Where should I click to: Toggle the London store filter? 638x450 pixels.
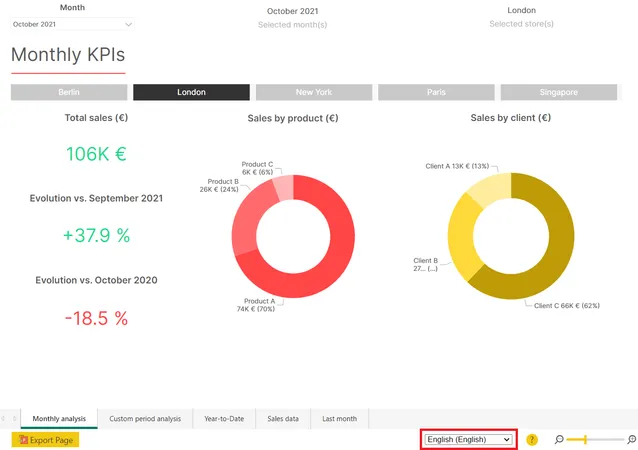pos(191,92)
